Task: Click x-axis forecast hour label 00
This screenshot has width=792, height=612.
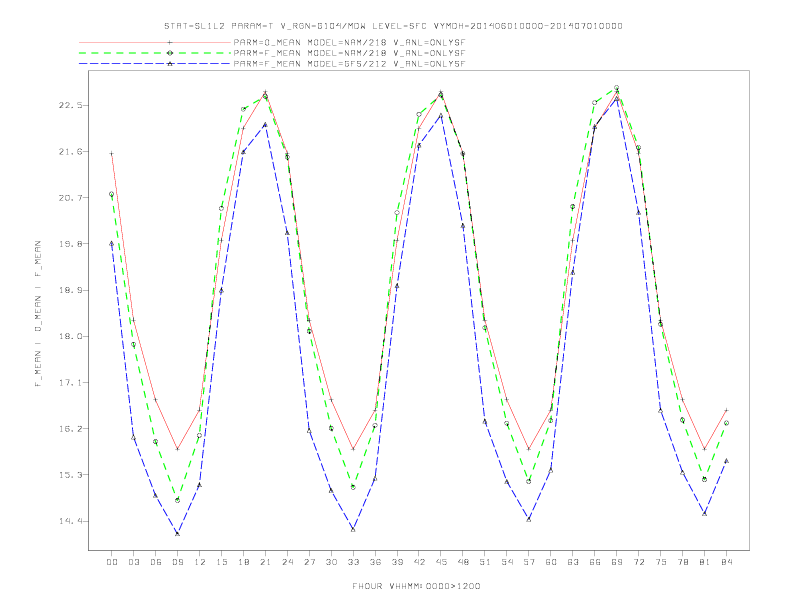Action: [x=112, y=562]
